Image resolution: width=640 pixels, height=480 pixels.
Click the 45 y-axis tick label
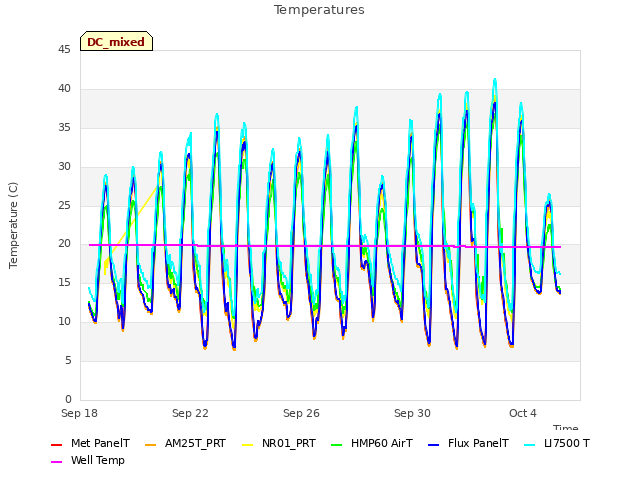click(x=64, y=50)
